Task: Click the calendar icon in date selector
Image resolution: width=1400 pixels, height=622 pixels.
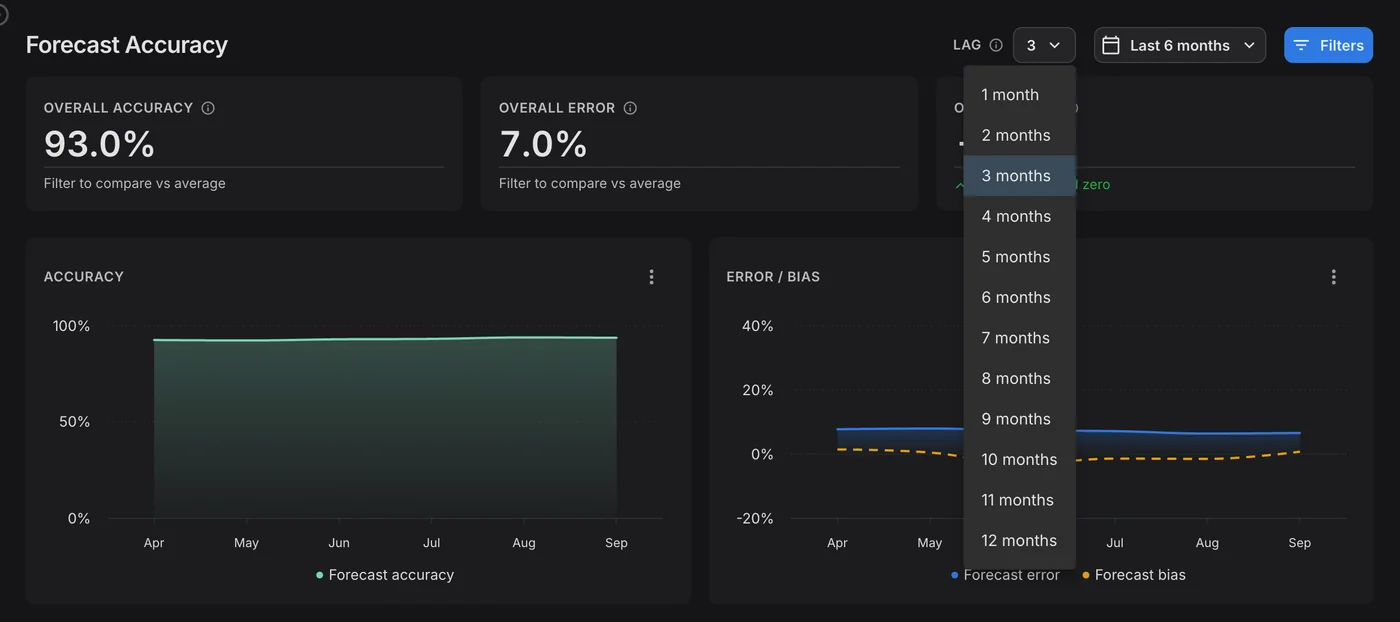Action: click(x=1110, y=45)
